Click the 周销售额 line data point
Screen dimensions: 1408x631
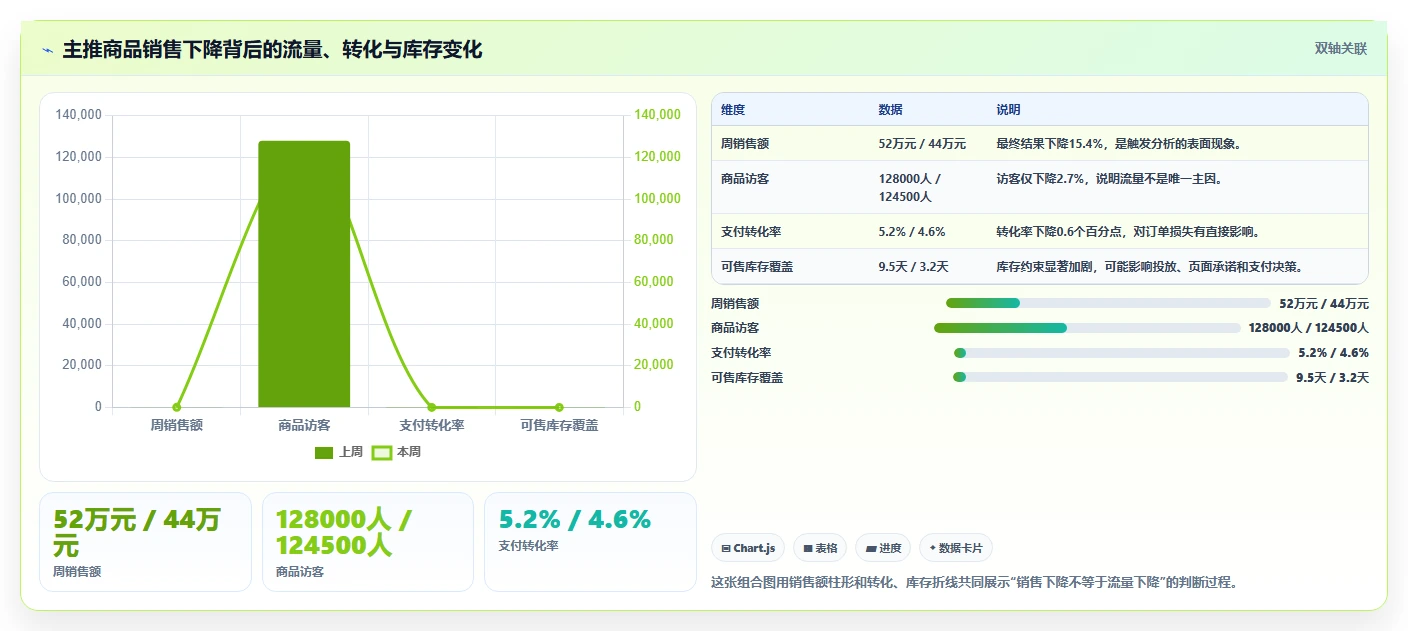pyautogui.click(x=177, y=407)
